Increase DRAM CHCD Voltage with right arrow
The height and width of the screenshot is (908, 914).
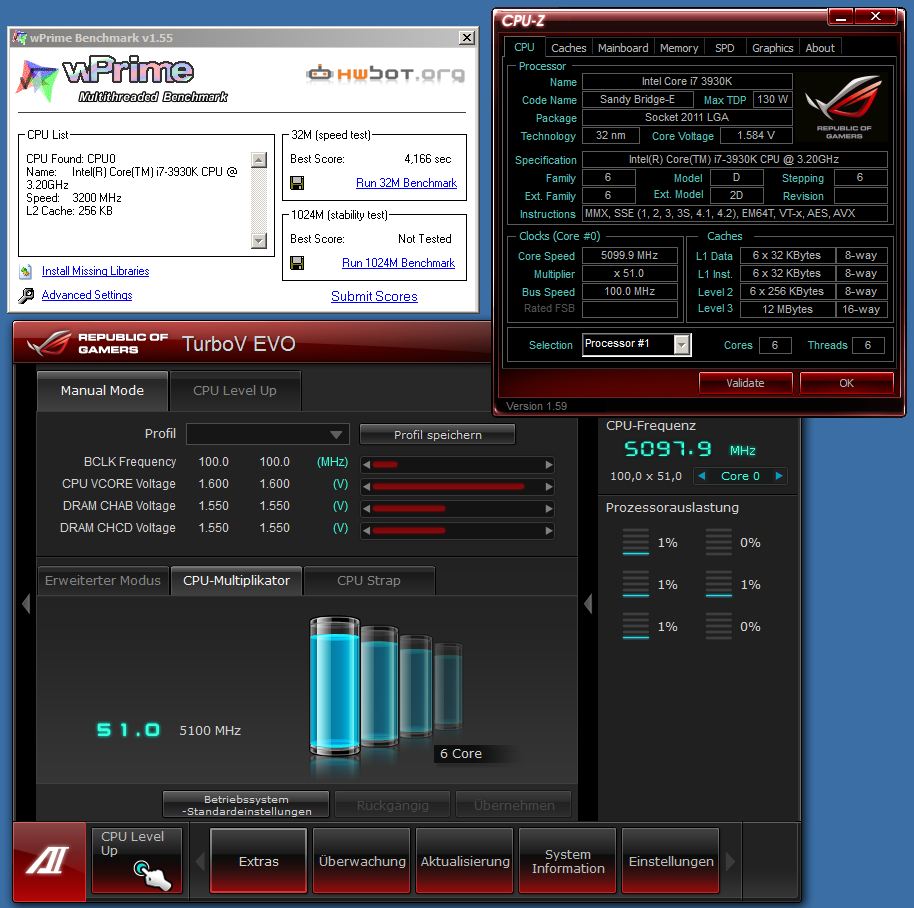[549, 531]
